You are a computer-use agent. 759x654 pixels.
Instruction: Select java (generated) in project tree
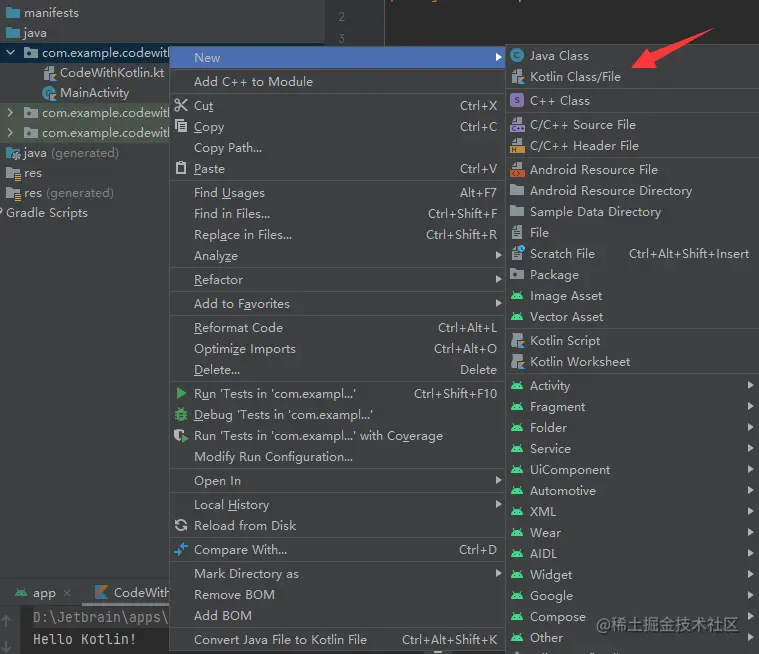click(x=62, y=153)
